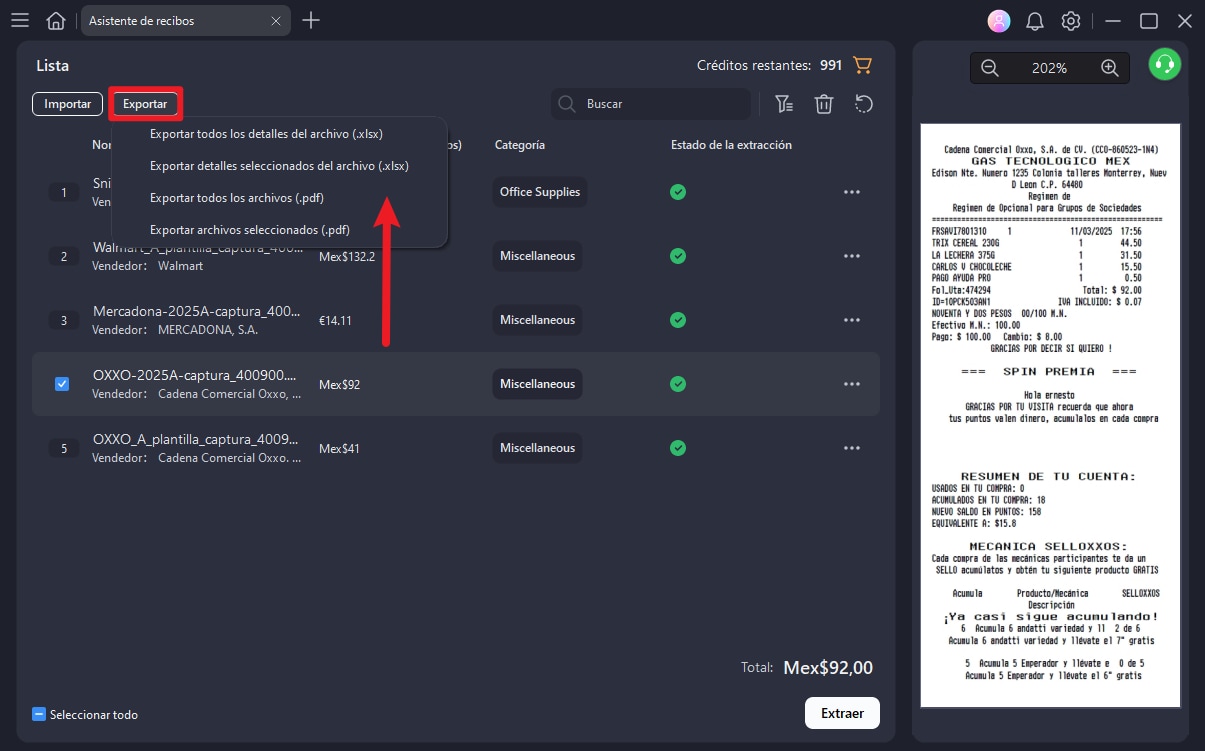Open three-dot menu on OXXO_A_plantilla row
Screen dimensions: 1205x751
point(852,448)
